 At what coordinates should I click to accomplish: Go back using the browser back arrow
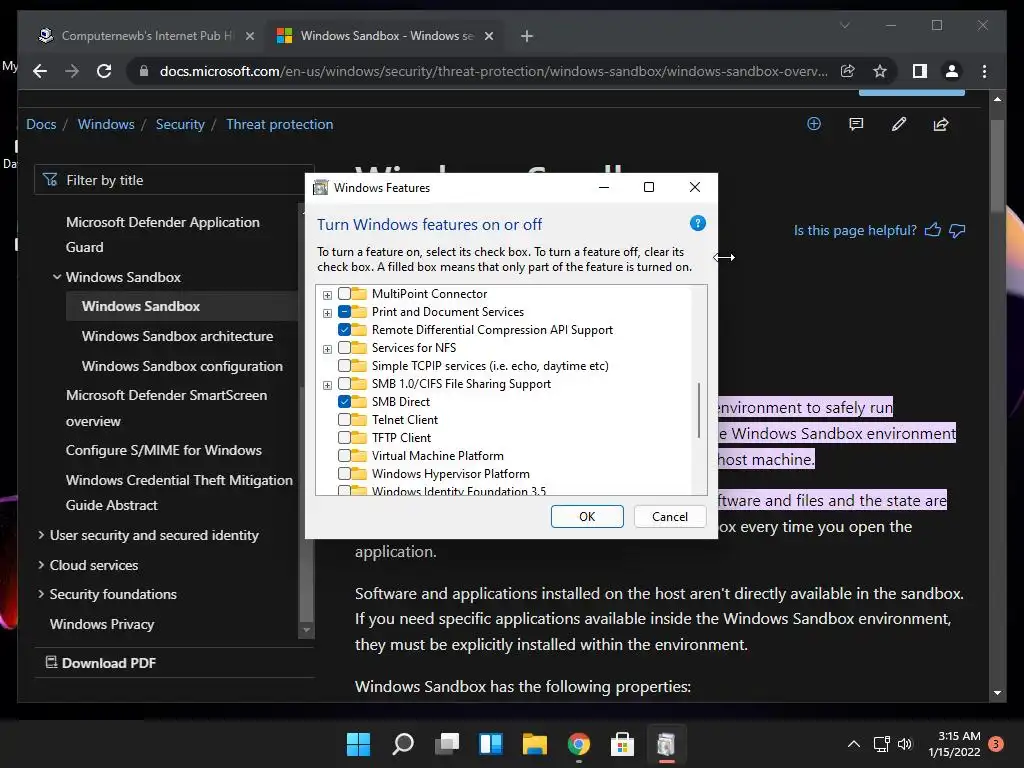(x=40, y=71)
